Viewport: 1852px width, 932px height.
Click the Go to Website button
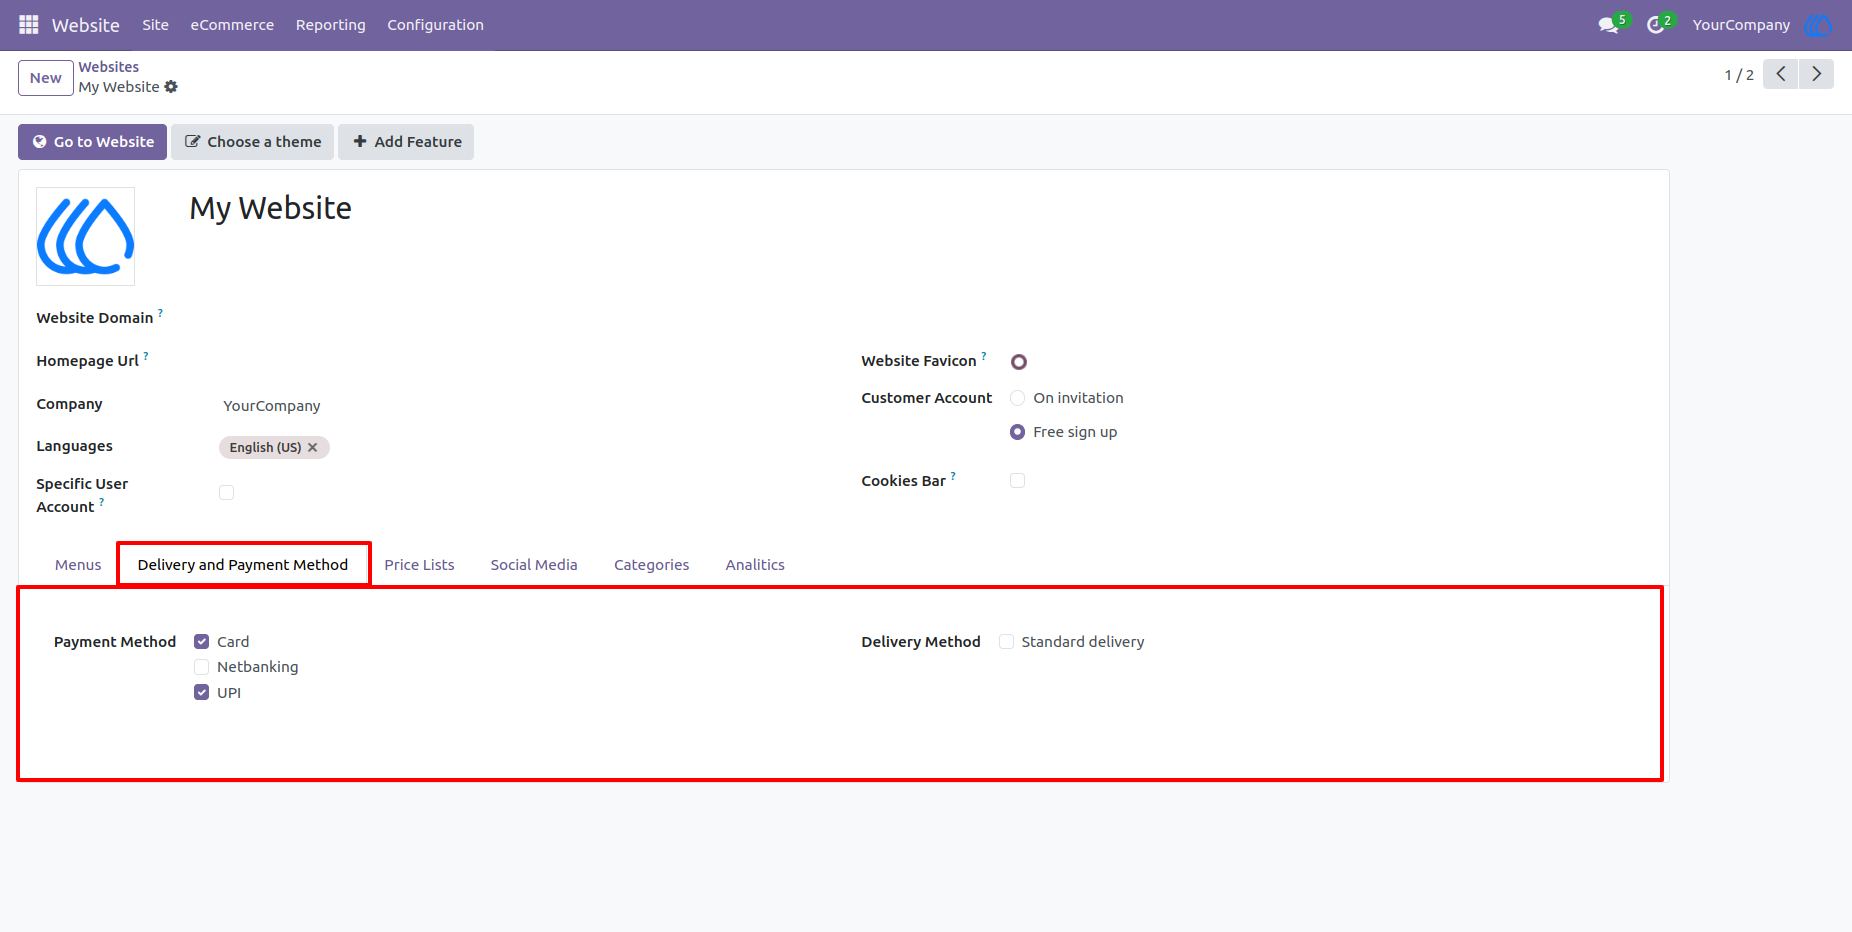(x=92, y=142)
